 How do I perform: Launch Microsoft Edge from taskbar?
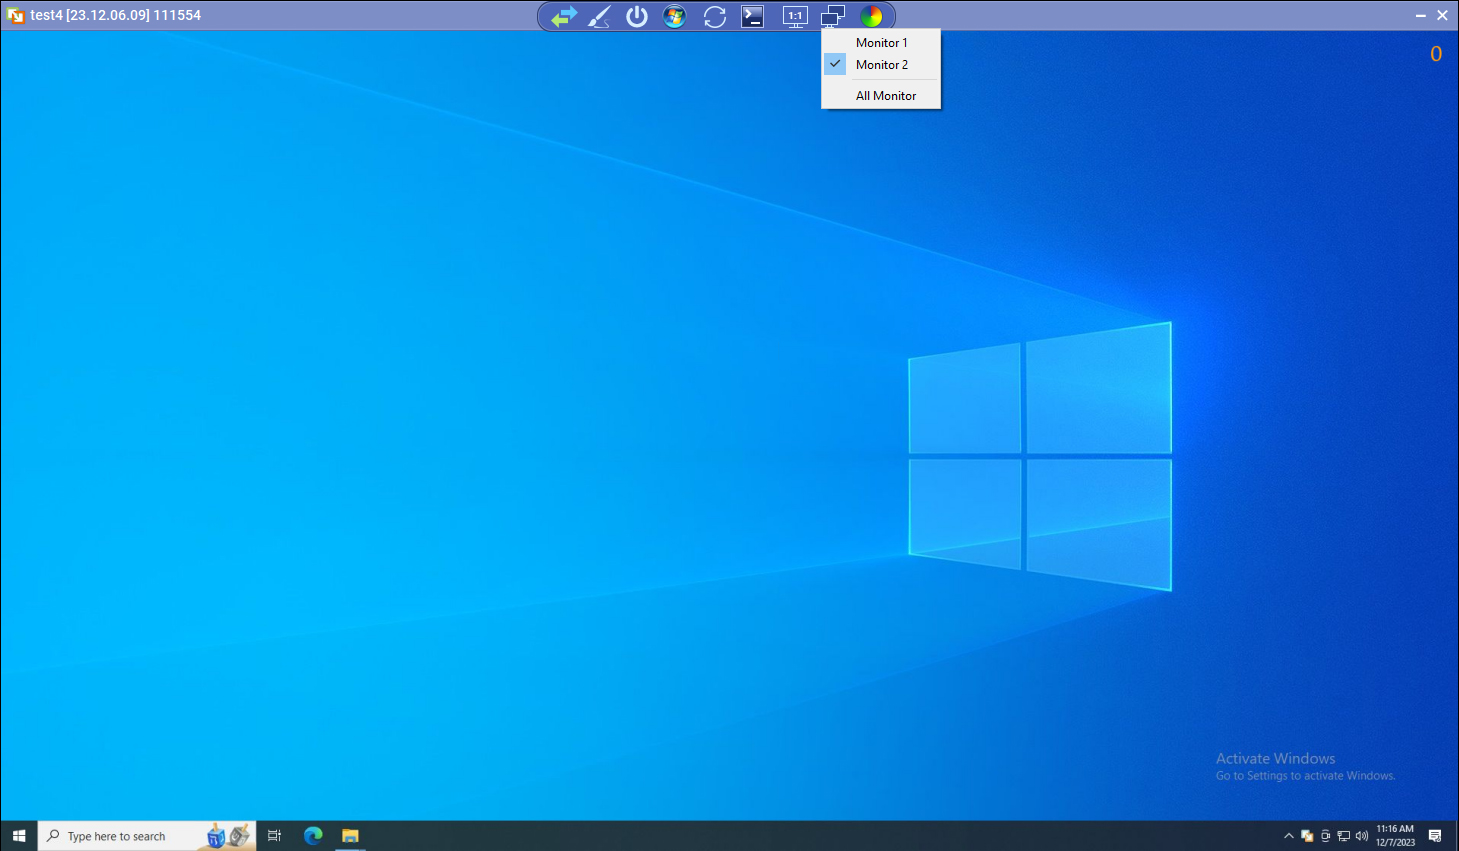click(x=313, y=836)
